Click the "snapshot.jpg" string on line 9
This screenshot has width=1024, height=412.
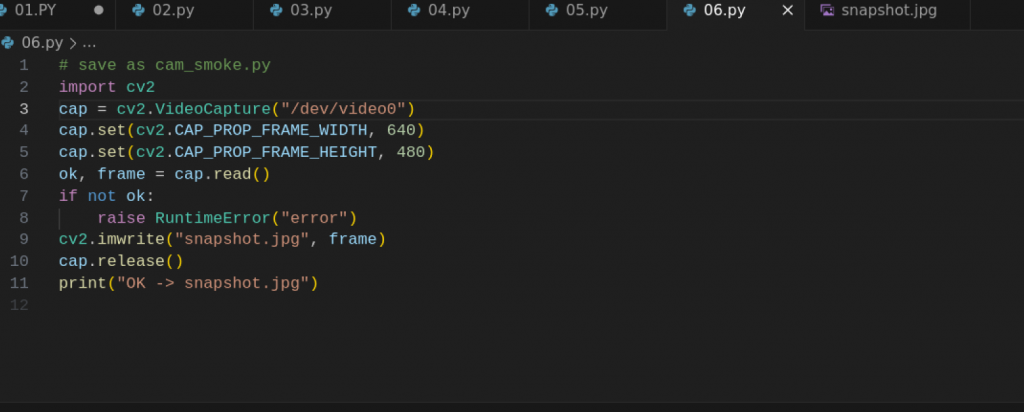point(242,240)
